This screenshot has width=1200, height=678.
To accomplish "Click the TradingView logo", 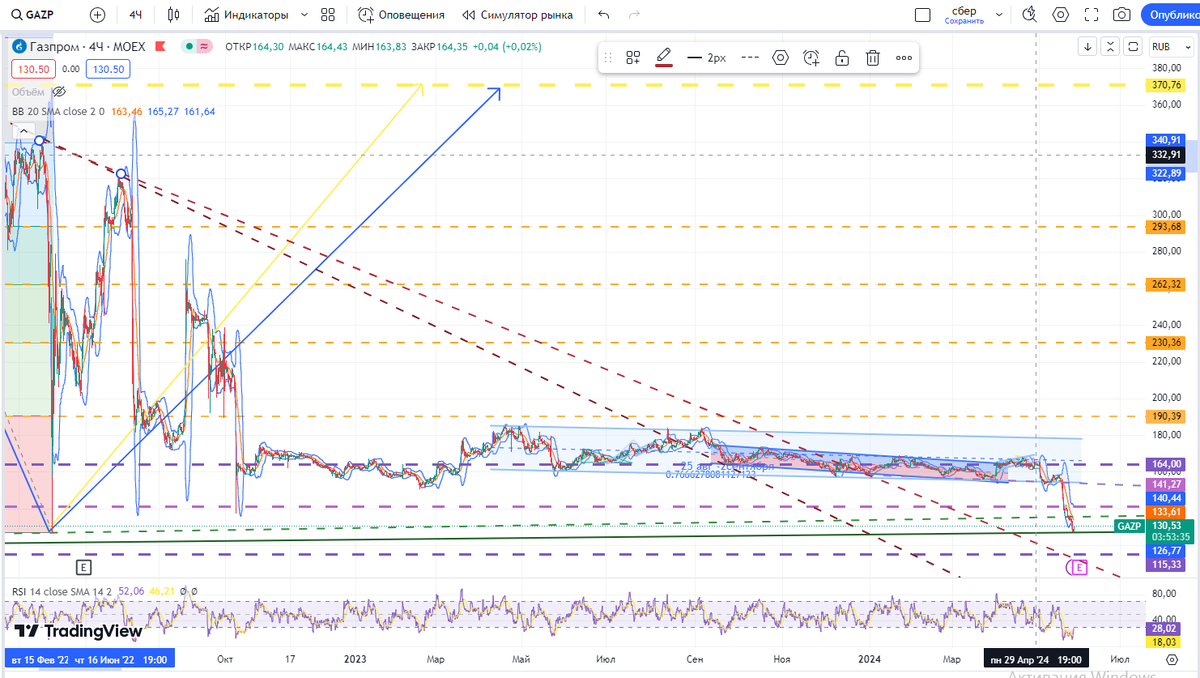I will [x=78, y=631].
